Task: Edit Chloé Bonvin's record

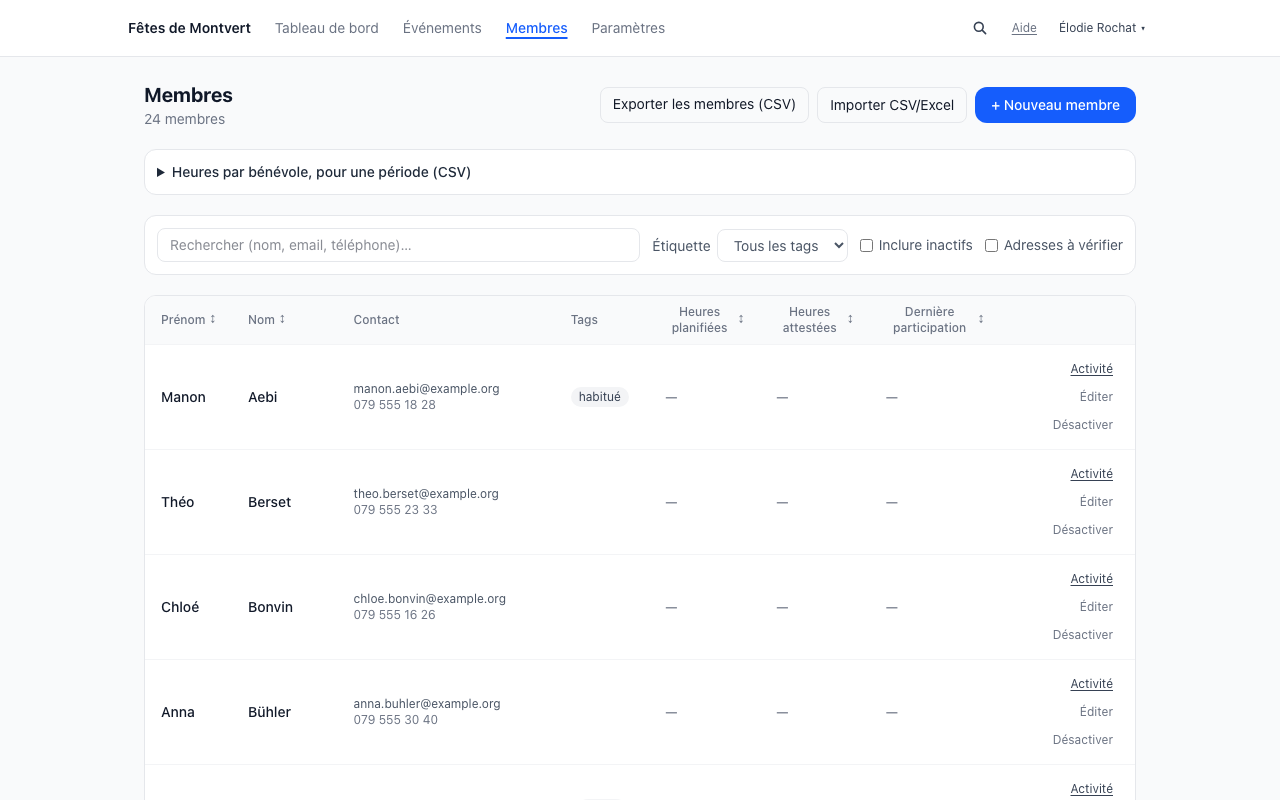Action: point(1096,607)
